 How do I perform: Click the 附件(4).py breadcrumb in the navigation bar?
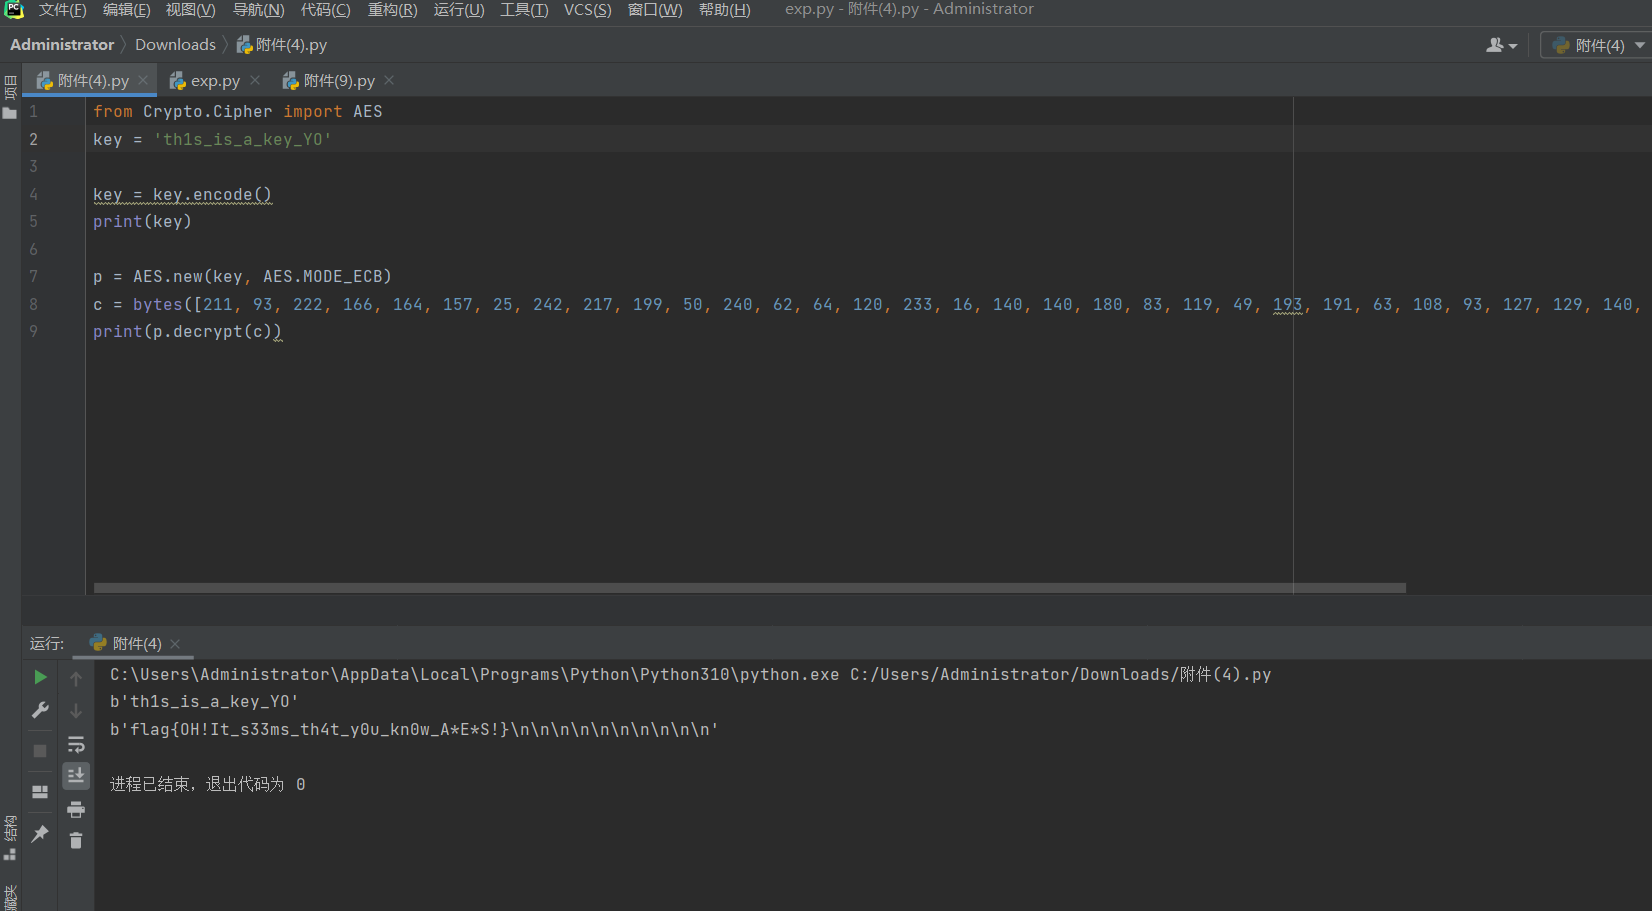282,45
